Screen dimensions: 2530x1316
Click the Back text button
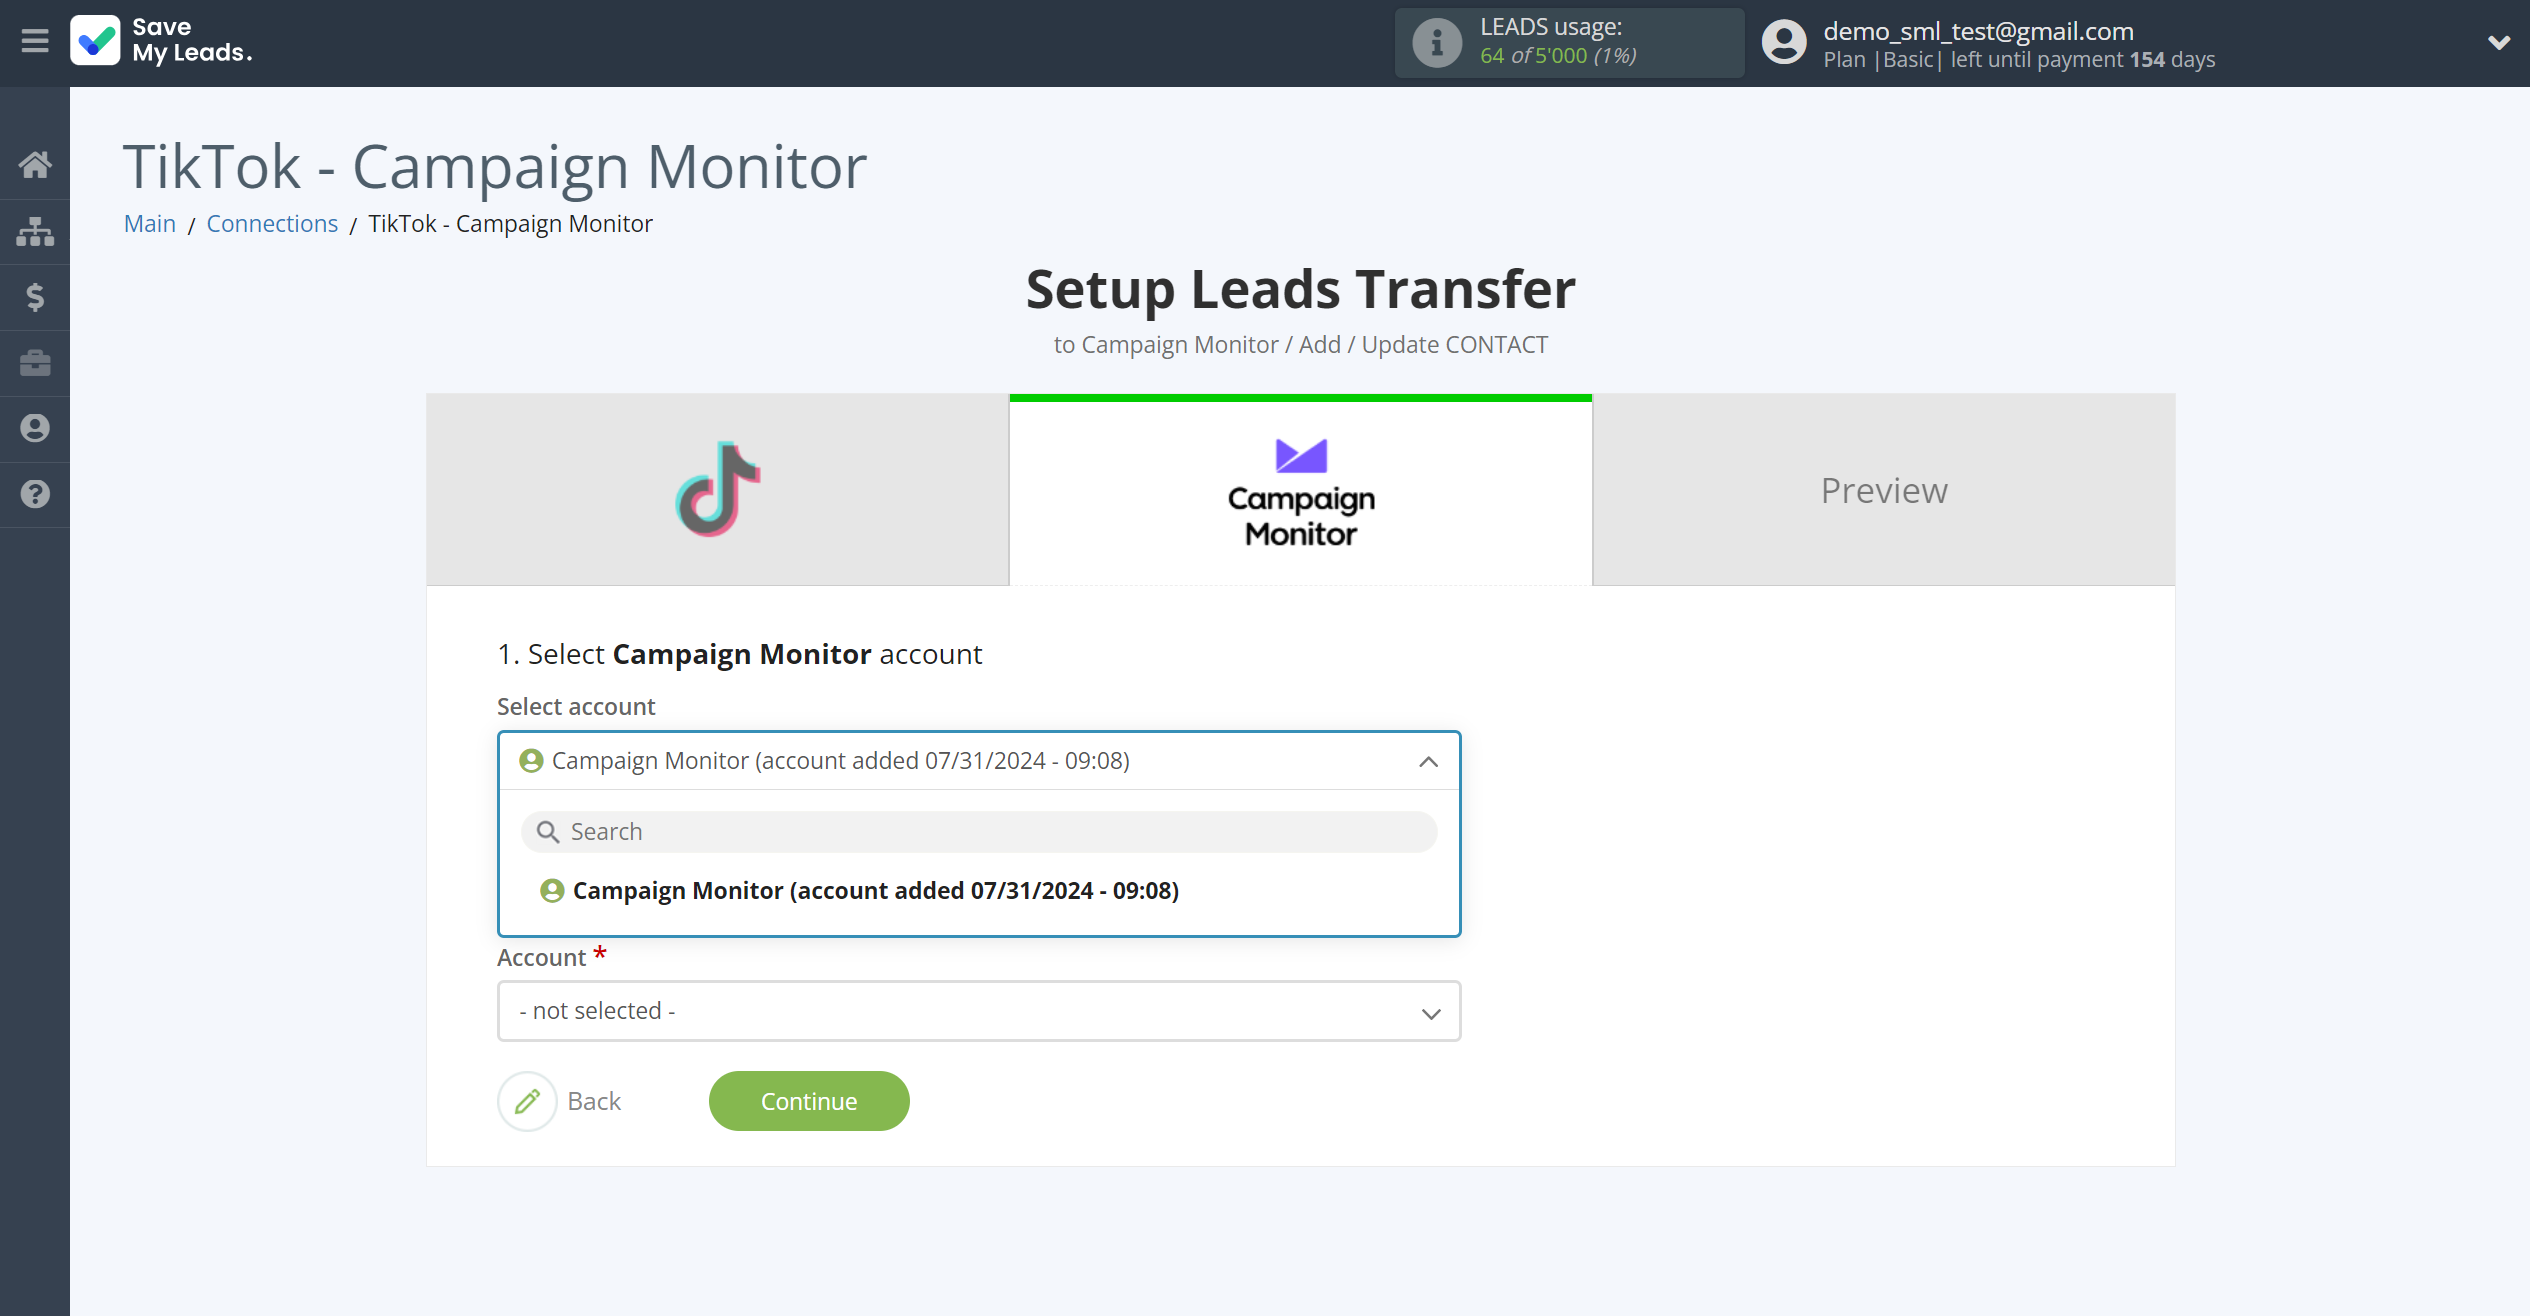click(594, 1101)
